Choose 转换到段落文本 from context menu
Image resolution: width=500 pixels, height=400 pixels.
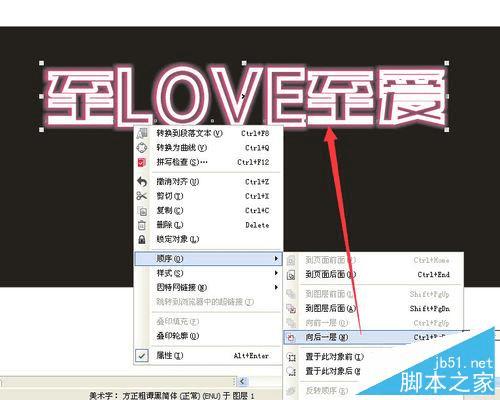(x=209, y=133)
